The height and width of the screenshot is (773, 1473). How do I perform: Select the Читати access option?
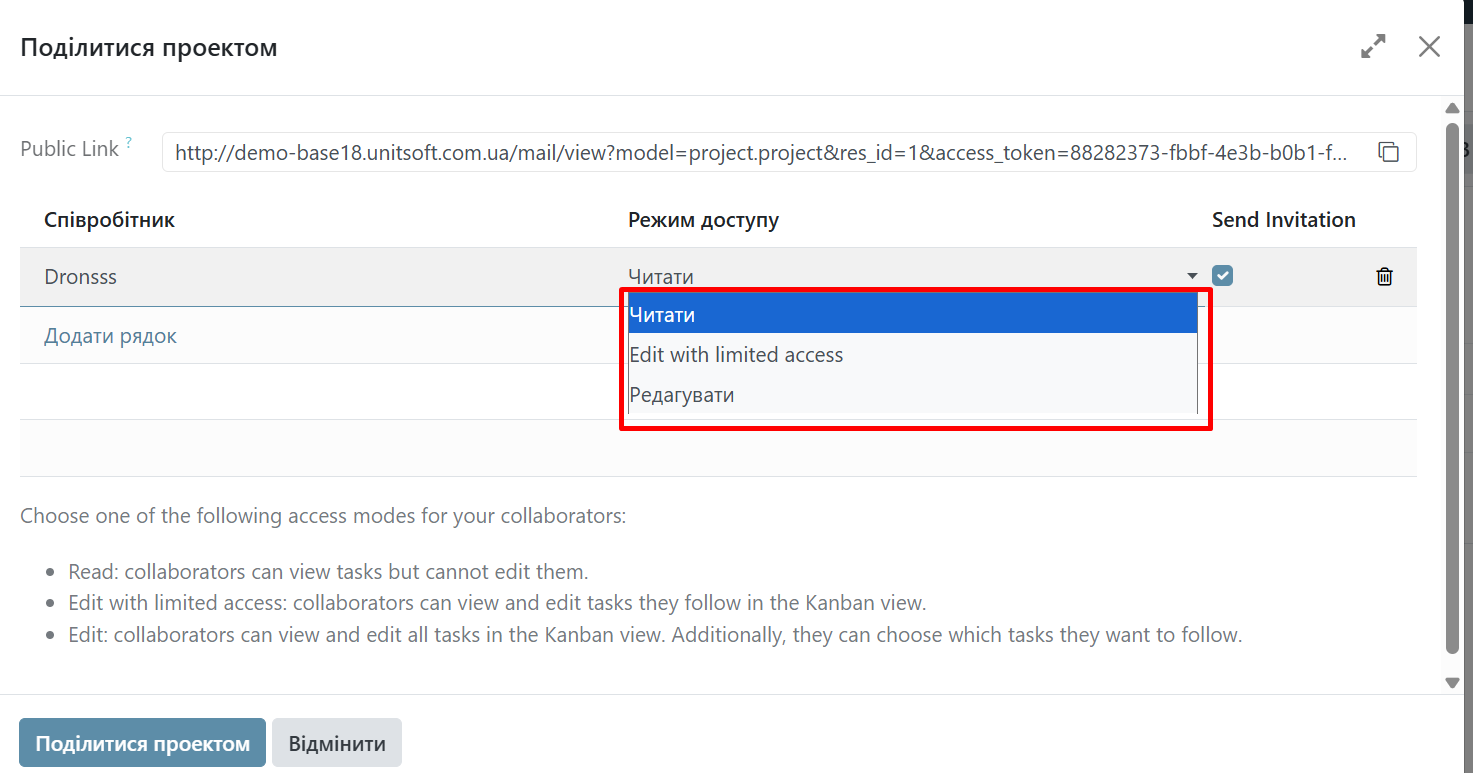coord(912,315)
